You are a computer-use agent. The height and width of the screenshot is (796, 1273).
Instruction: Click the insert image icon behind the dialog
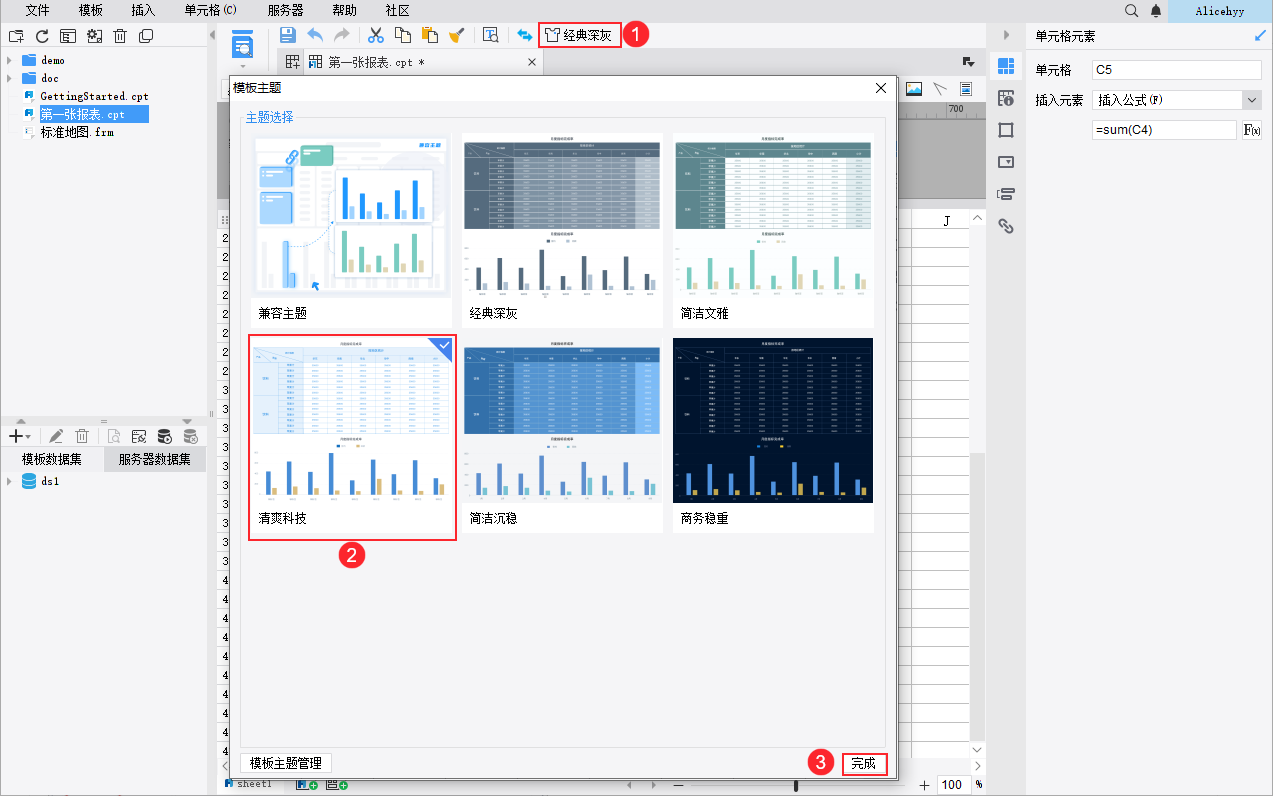coord(913,88)
